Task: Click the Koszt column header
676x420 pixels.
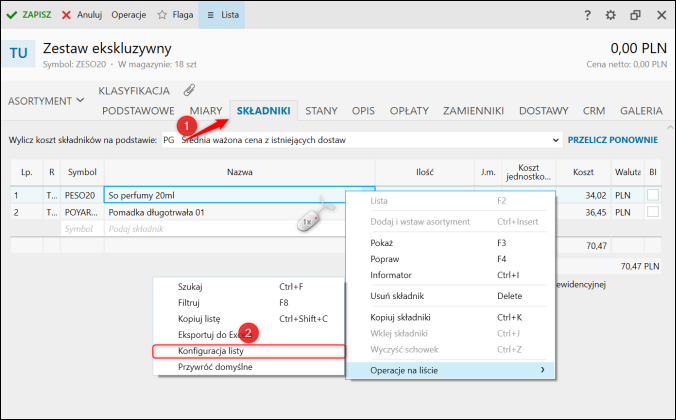Action: [x=583, y=172]
